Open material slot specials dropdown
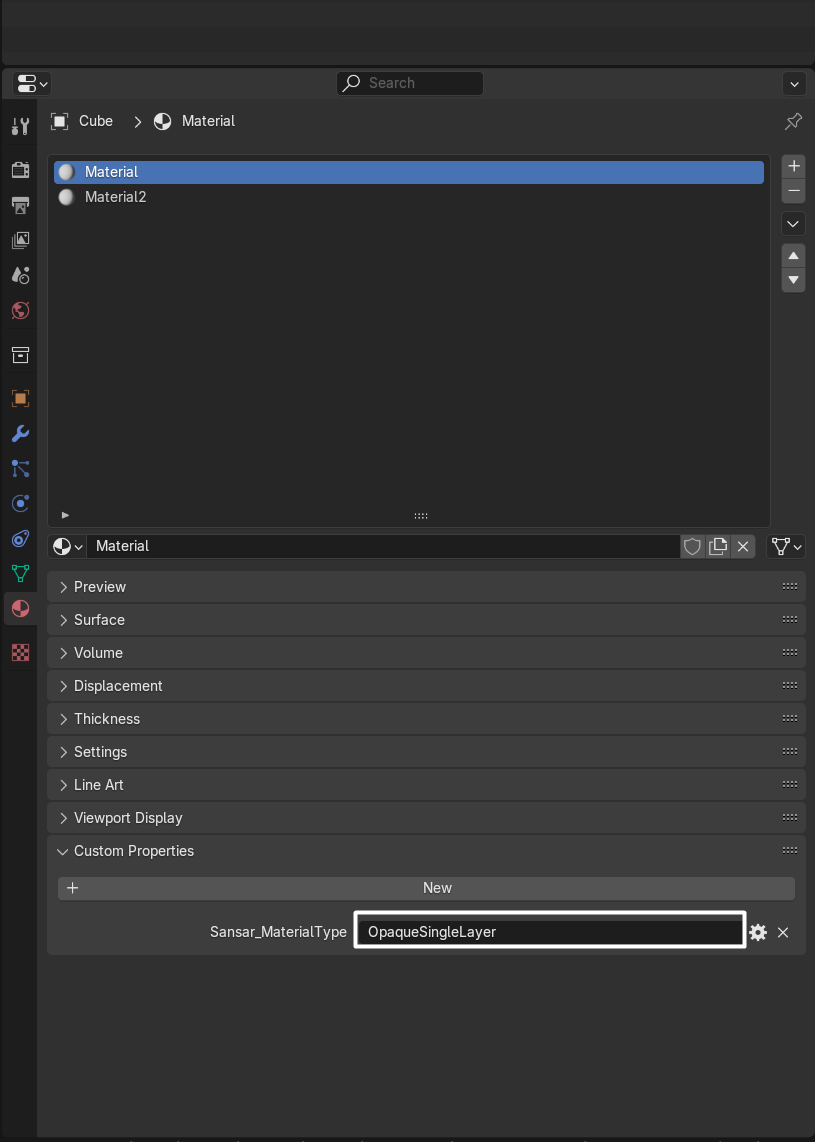 point(794,223)
